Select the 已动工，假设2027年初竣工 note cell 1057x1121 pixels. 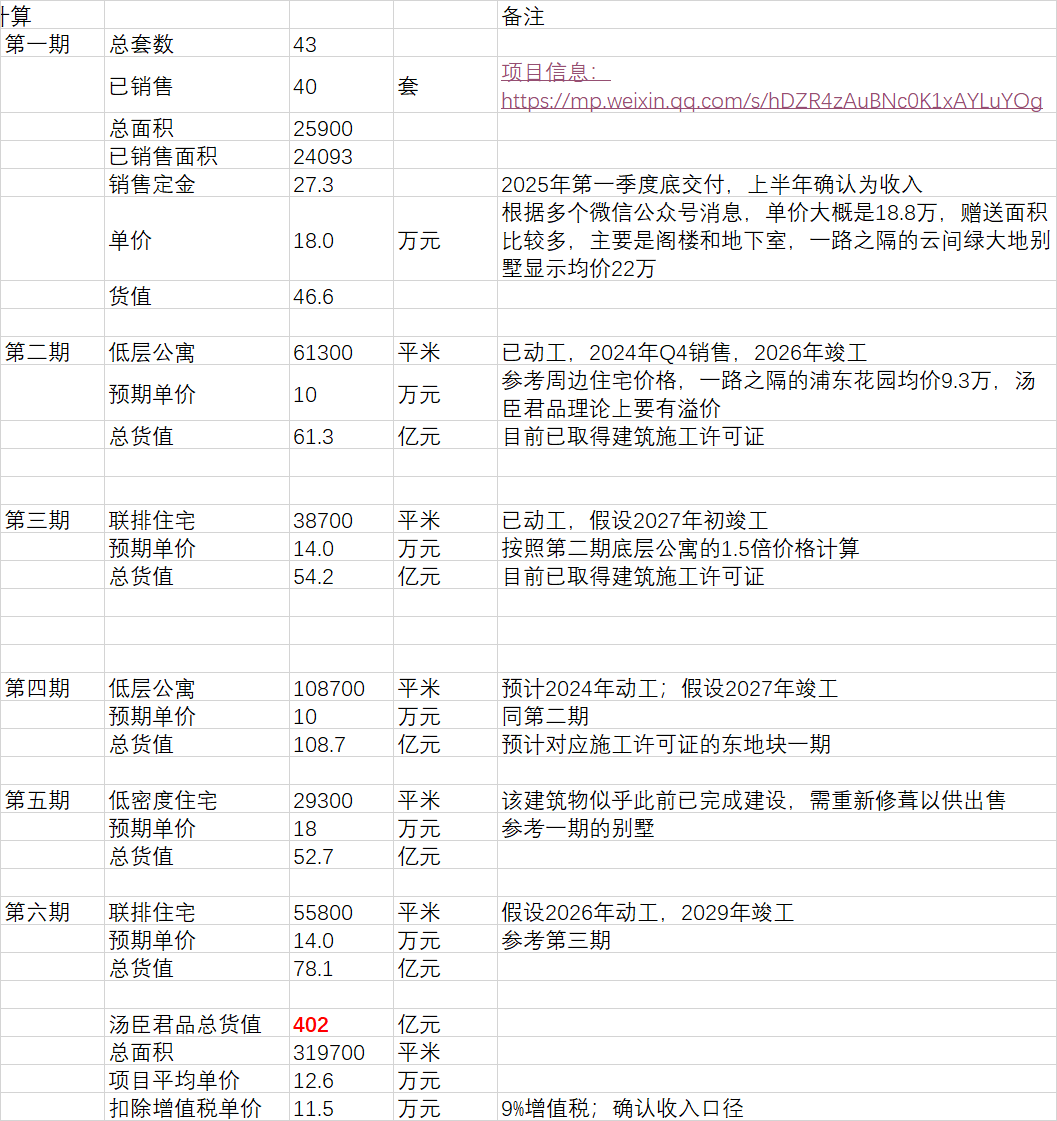777,519
